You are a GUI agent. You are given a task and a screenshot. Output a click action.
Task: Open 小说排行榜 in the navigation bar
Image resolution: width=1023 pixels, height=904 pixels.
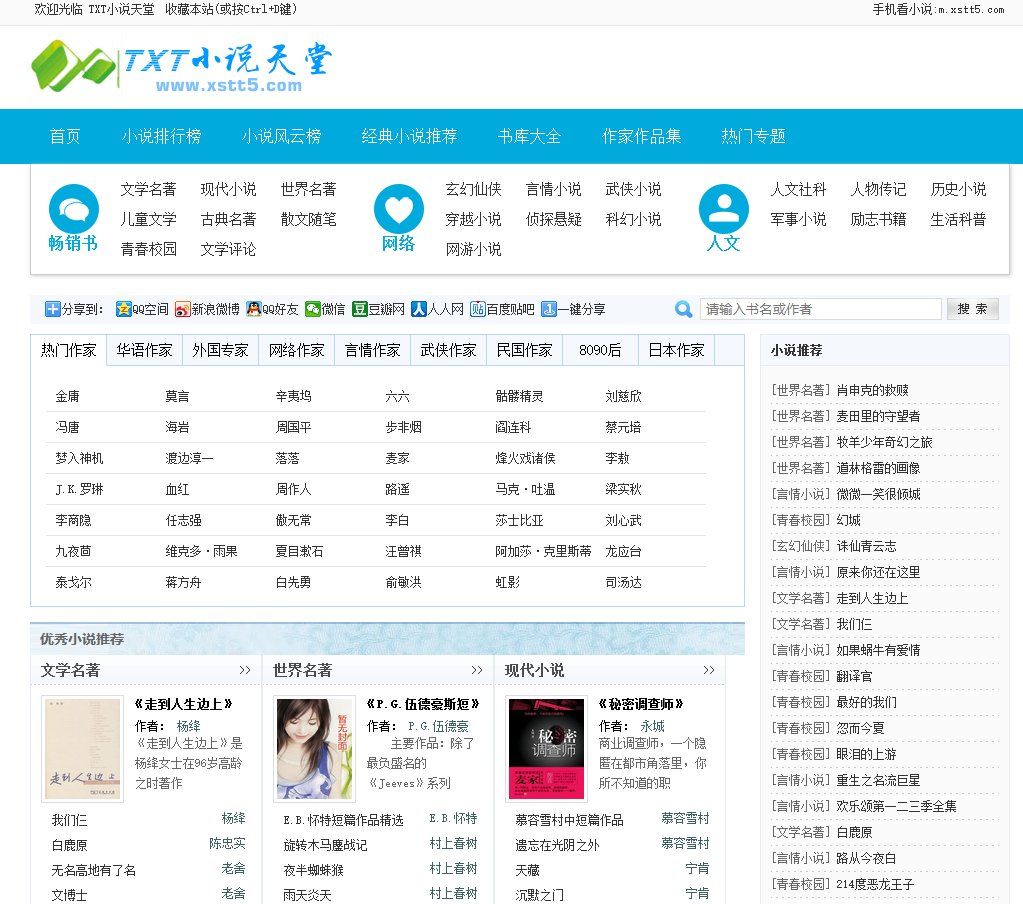click(161, 136)
